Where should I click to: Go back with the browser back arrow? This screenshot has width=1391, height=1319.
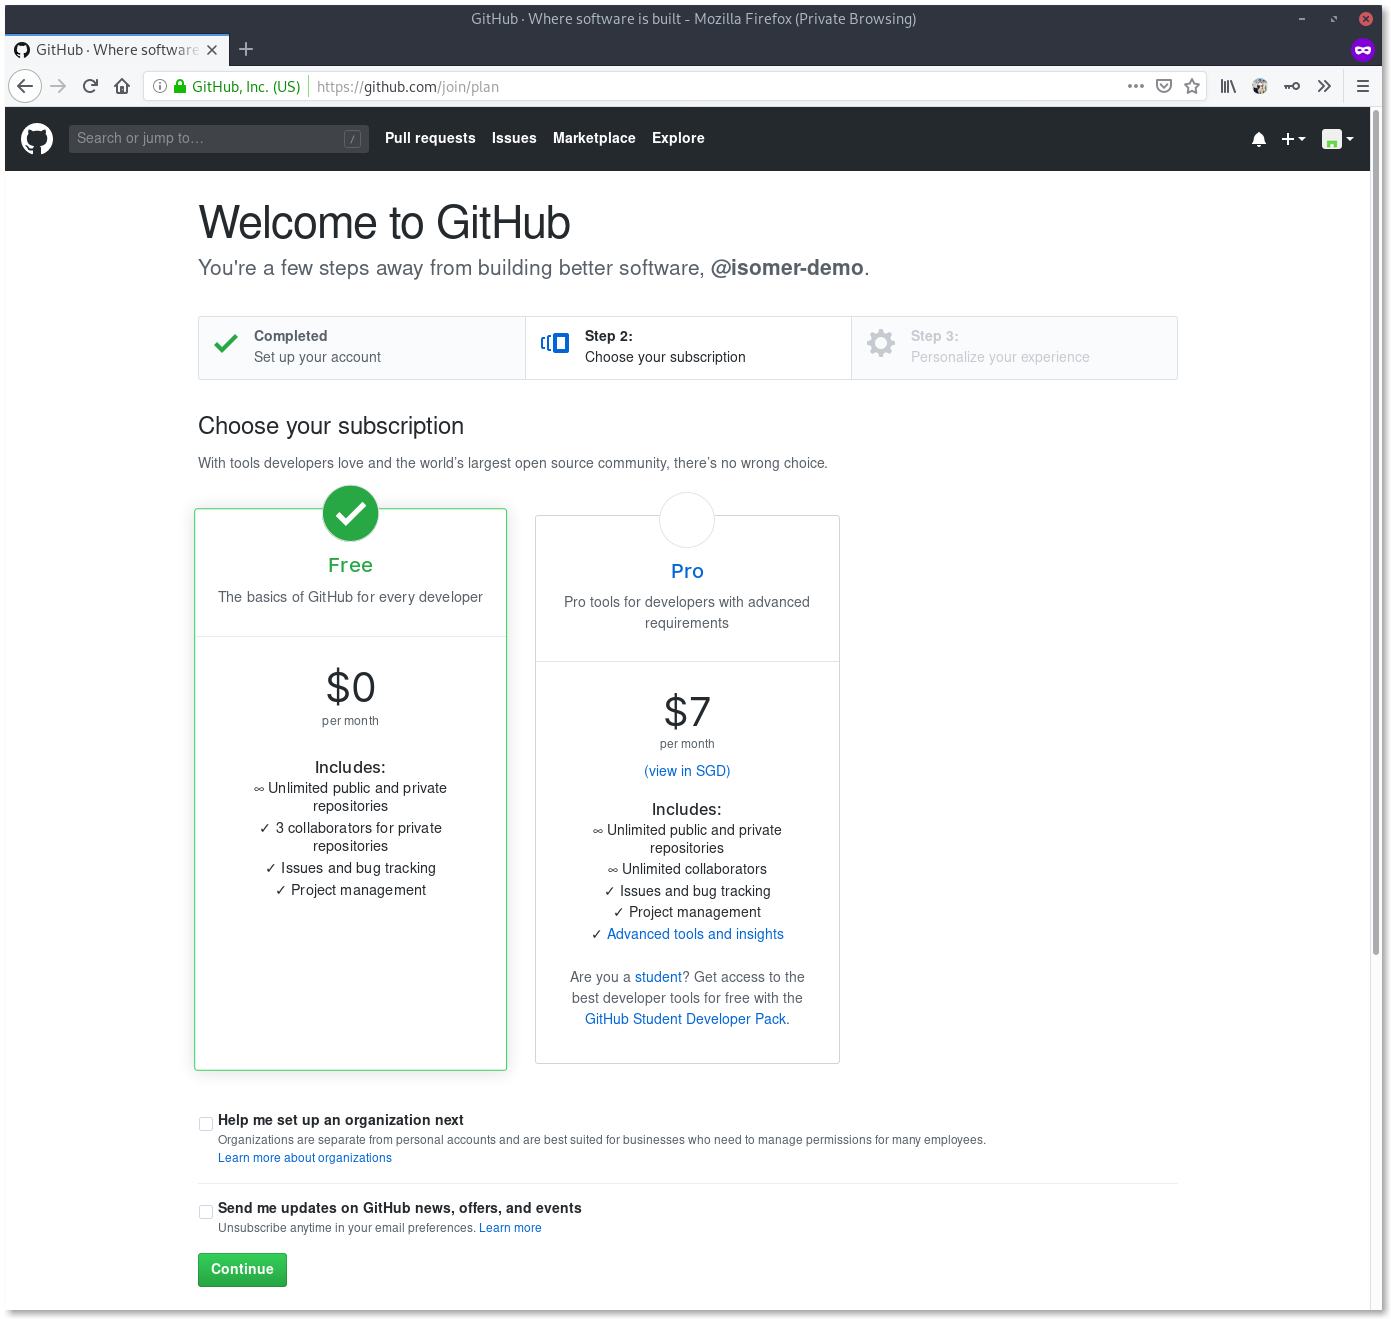coord(25,86)
